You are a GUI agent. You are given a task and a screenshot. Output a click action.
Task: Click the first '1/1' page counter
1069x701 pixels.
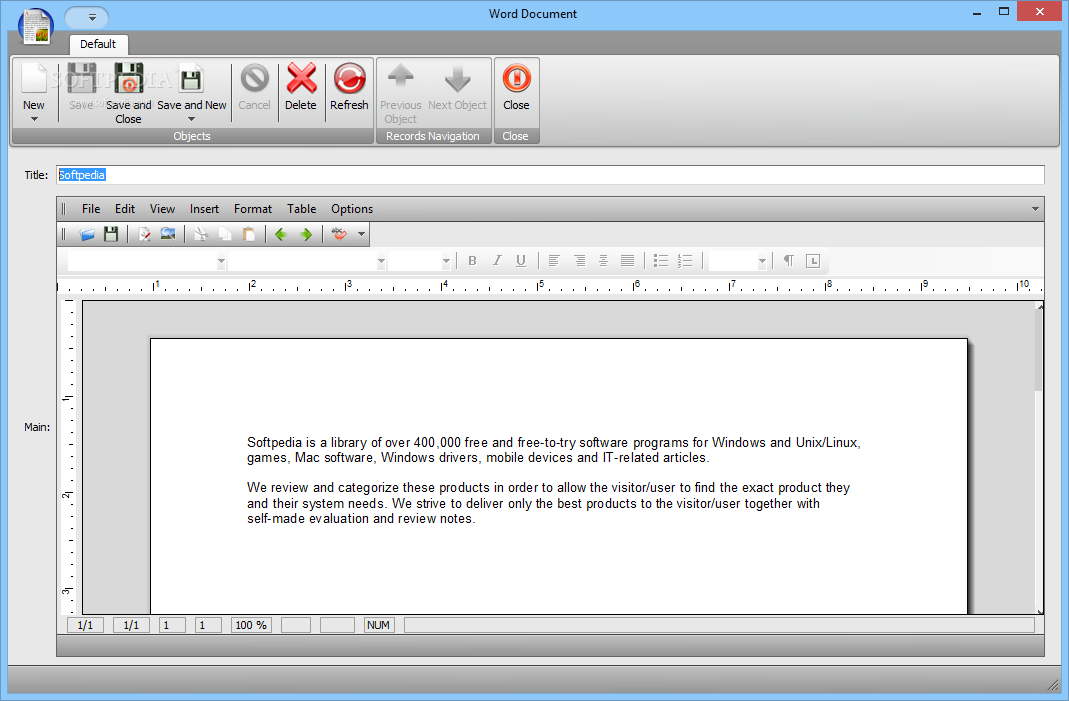click(x=85, y=625)
